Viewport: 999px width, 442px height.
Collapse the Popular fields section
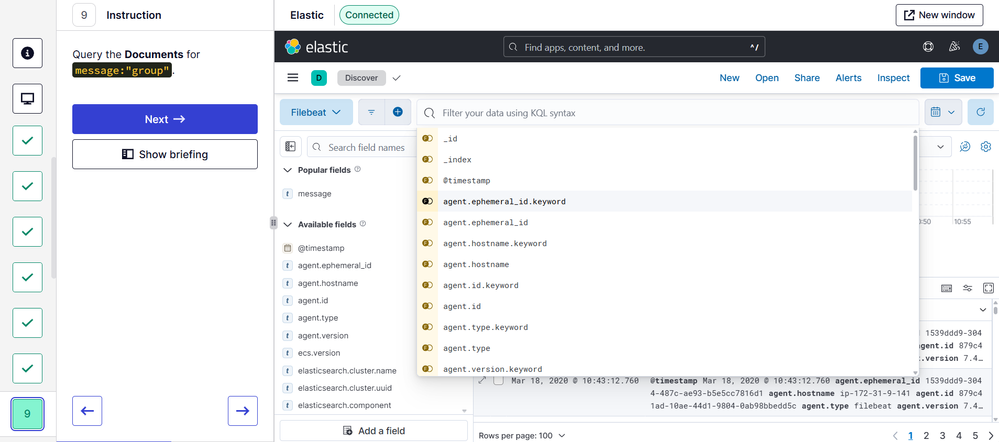click(288, 170)
